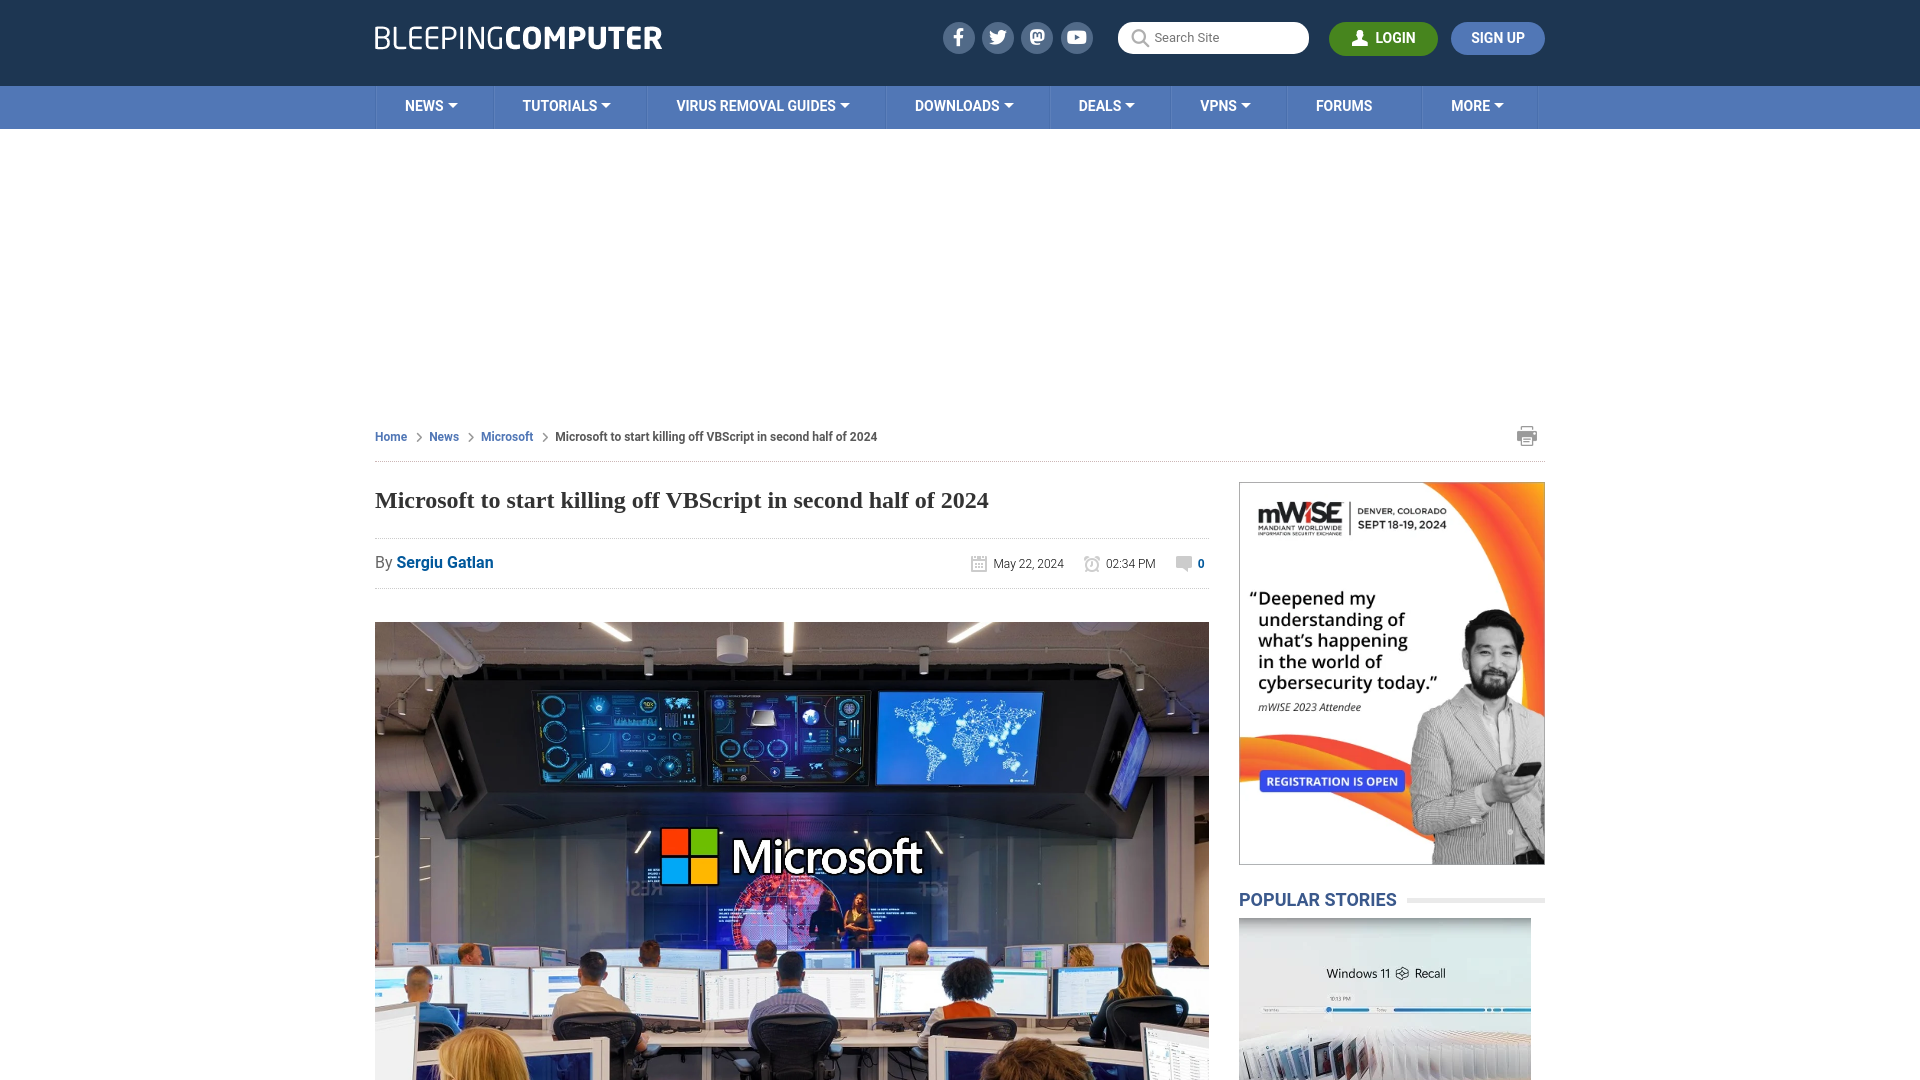Click the BleepingComputer Facebook icon
The height and width of the screenshot is (1080, 1920).
(x=959, y=37)
